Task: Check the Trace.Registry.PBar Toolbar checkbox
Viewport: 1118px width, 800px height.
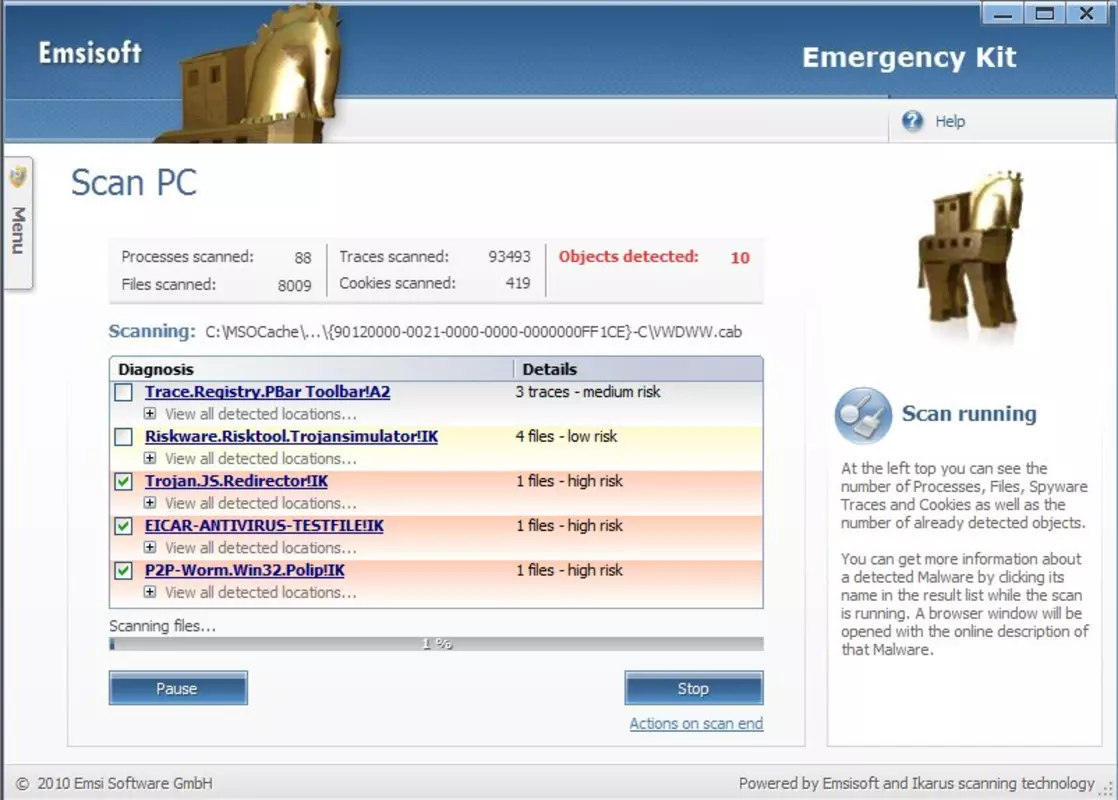Action: (123, 392)
